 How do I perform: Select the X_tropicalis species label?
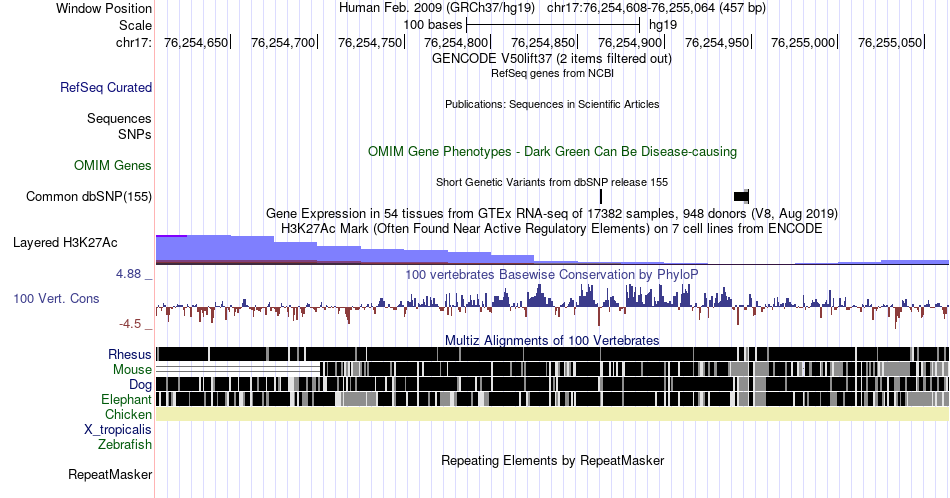(x=118, y=430)
